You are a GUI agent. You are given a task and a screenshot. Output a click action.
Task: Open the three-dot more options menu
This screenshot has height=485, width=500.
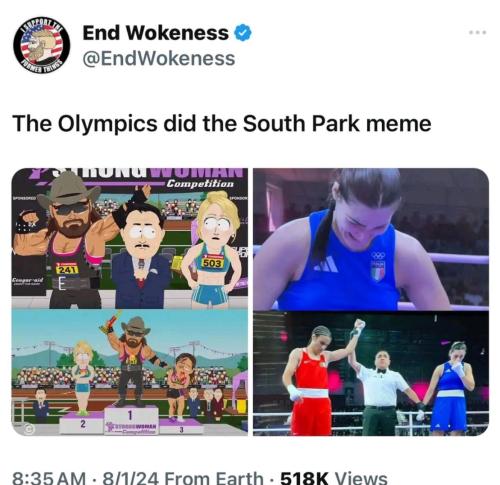pyautogui.click(x=477, y=32)
